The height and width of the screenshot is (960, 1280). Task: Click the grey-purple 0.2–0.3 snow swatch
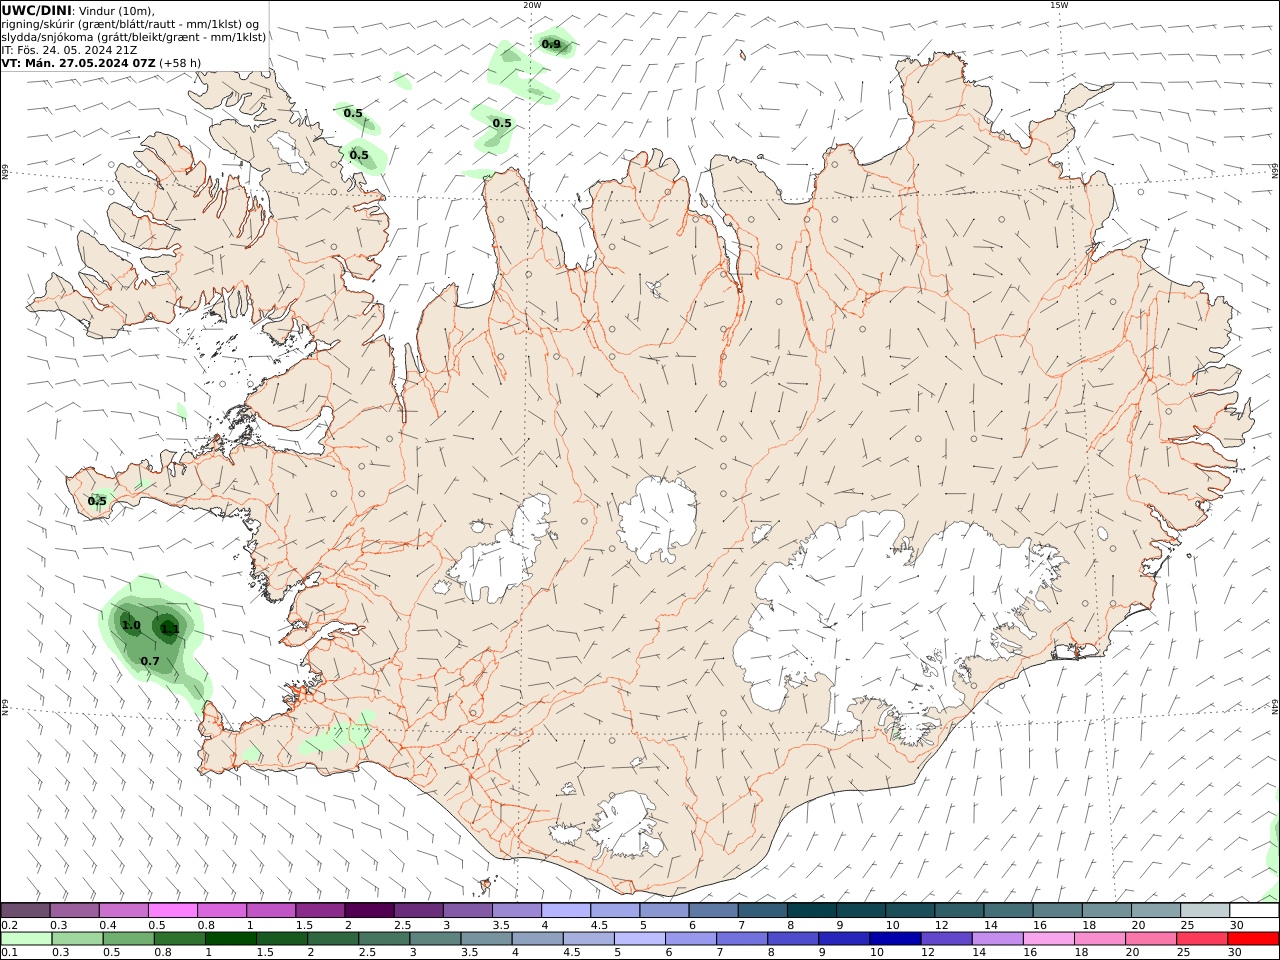pyautogui.click(x=25, y=910)
